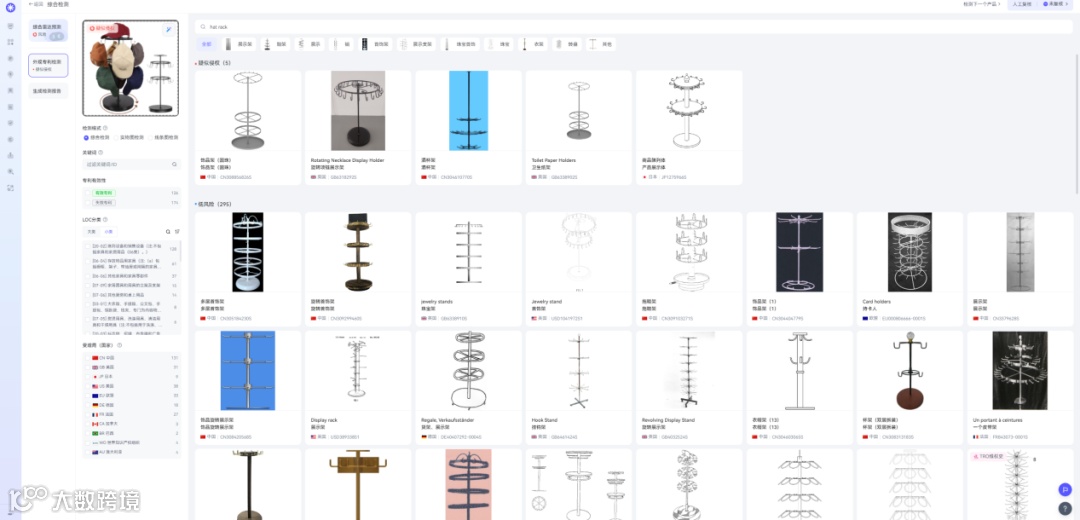1080x520 pixels.
Task: Open the Card holders patent card
Action: [x=909, y=269]
